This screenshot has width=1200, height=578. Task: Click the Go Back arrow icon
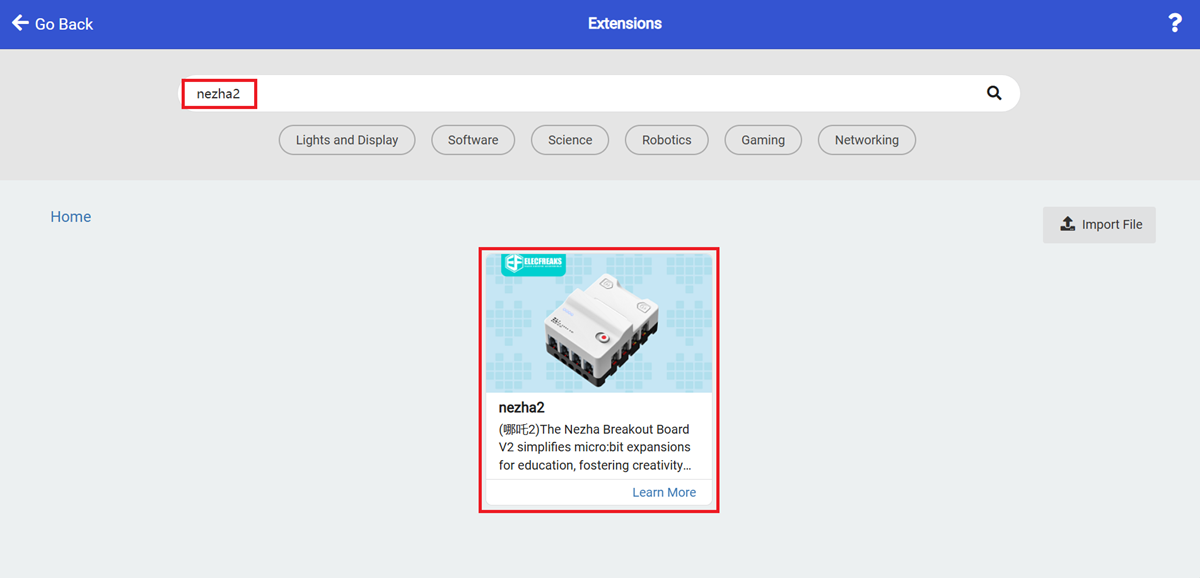click(x=20, y=23)
